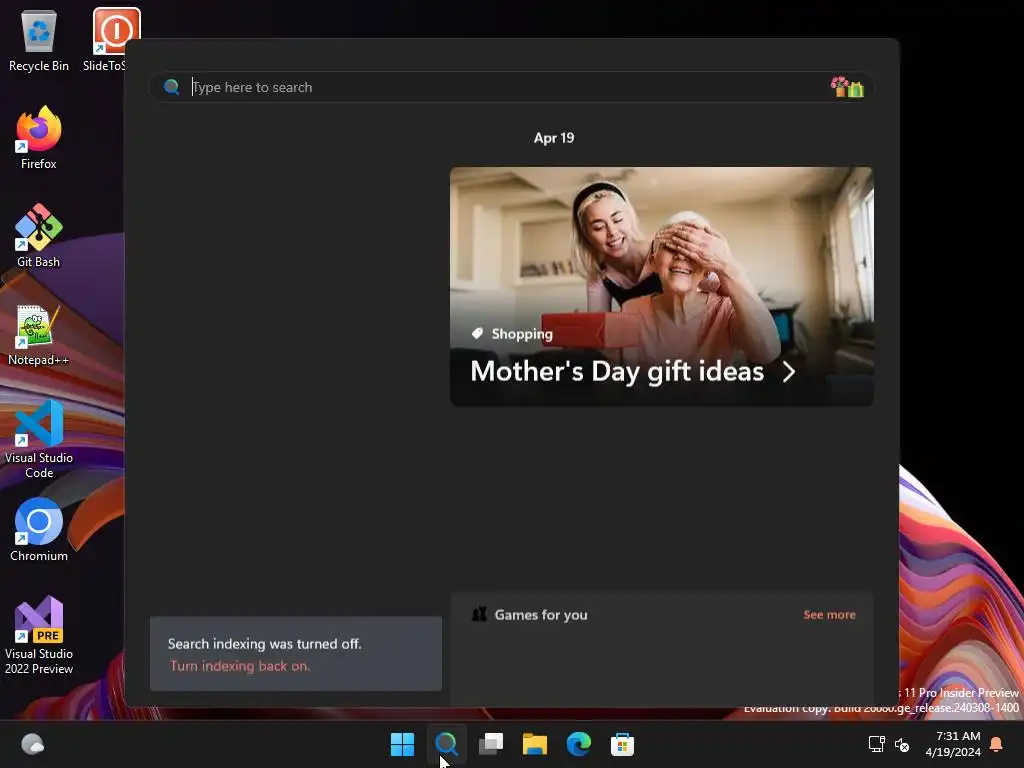Click the muted volume tray icon

click(902, 744)
